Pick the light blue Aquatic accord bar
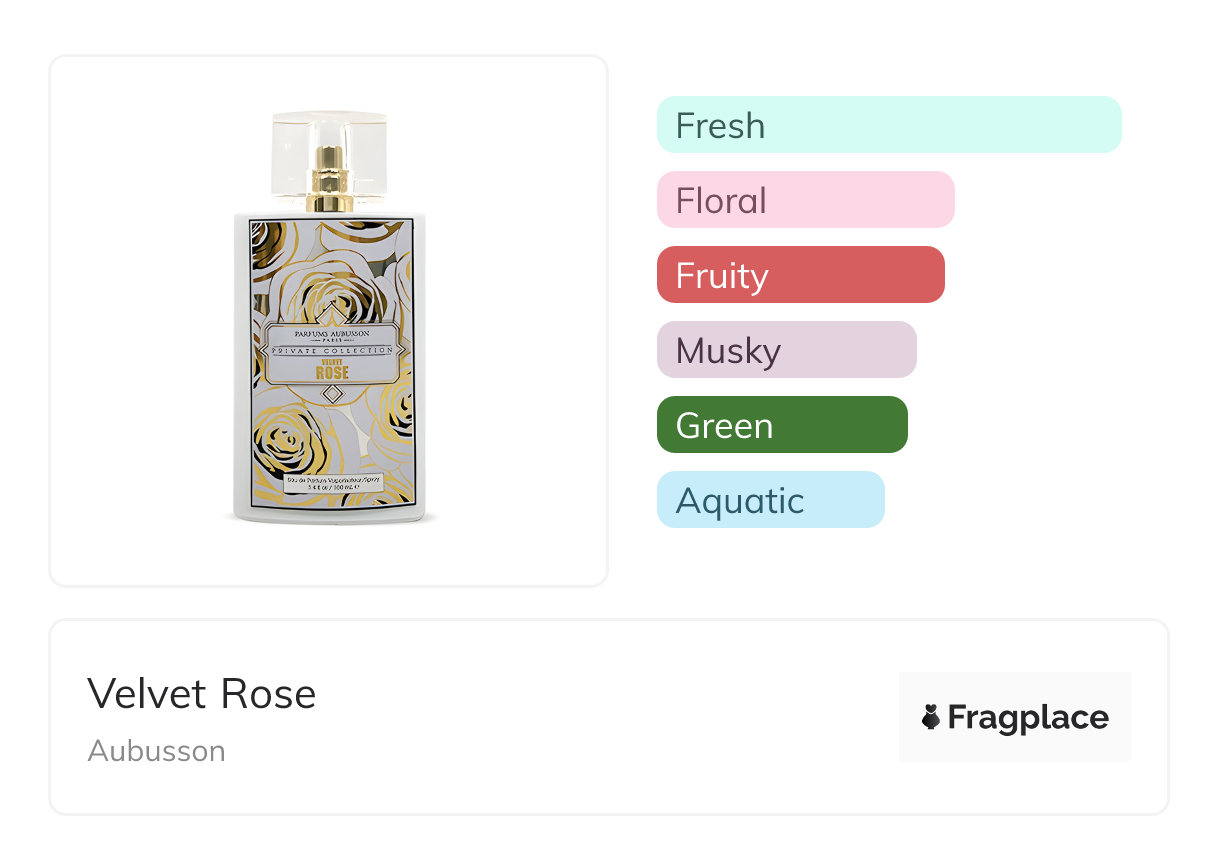This screenshot has width=1218, height=864. coord(770,500)
